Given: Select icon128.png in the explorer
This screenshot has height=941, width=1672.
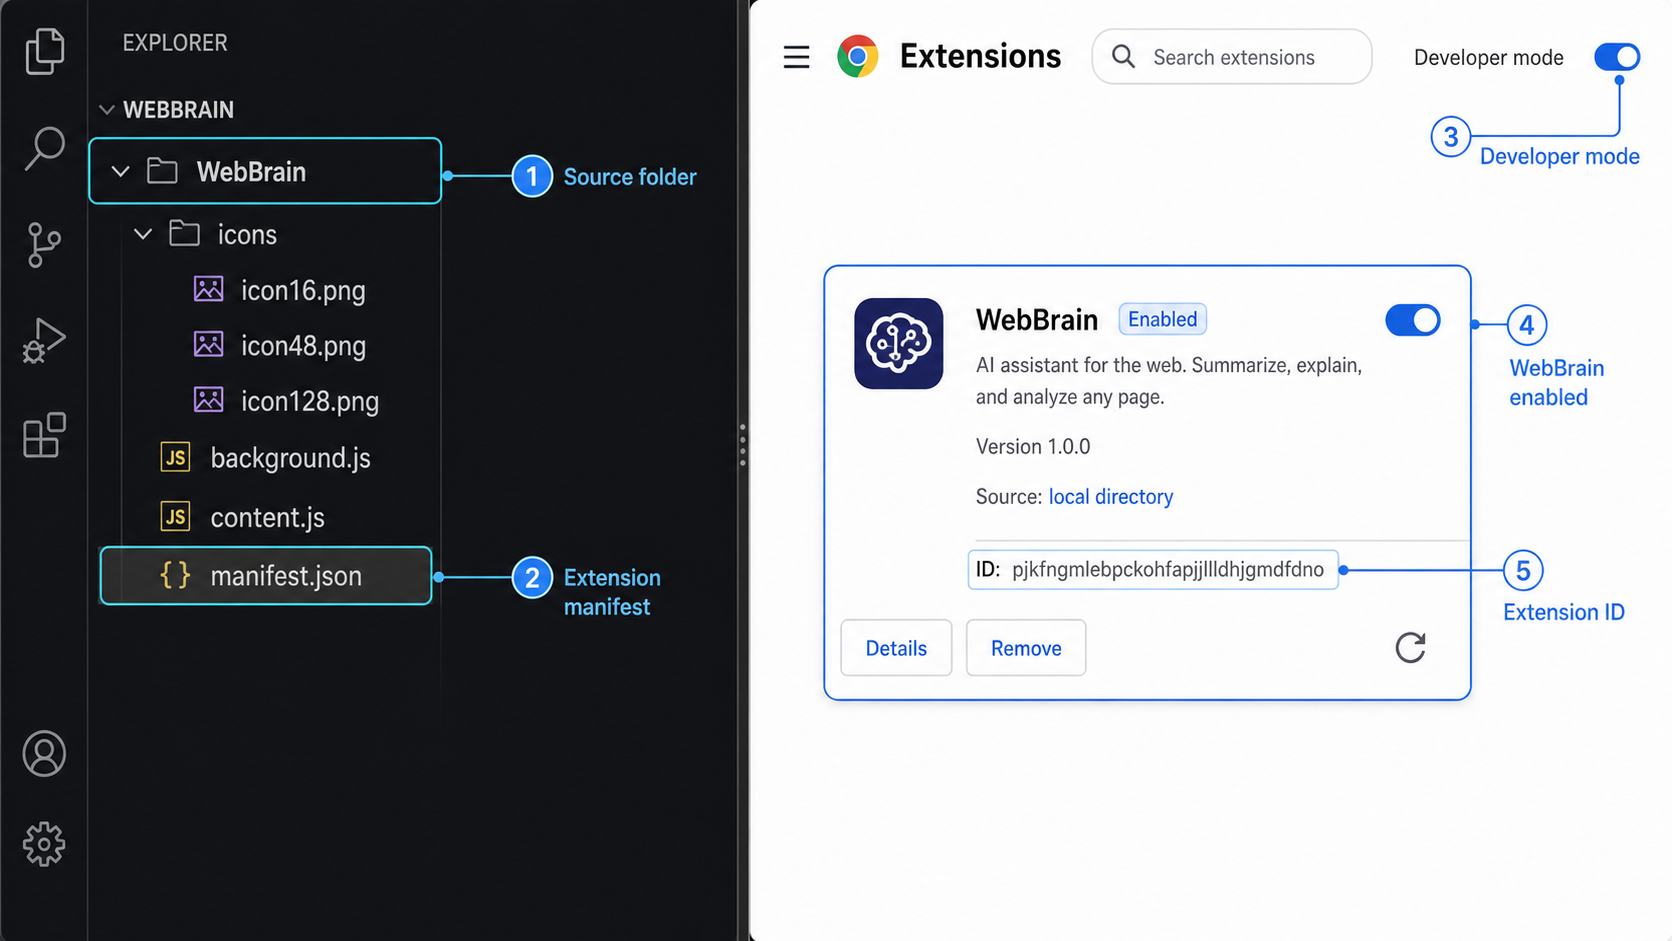Looking at the screenshot, I should (310, 401).
